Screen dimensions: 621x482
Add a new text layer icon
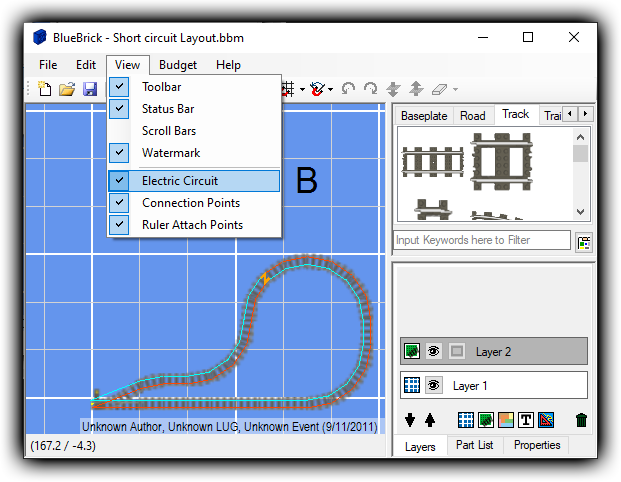[526, 420]
